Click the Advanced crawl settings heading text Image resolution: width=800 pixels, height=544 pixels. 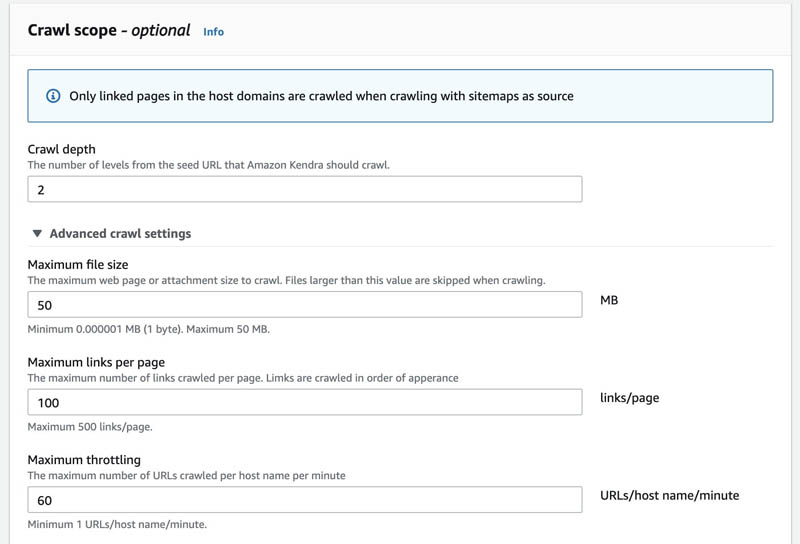click(x=120, y=233)
